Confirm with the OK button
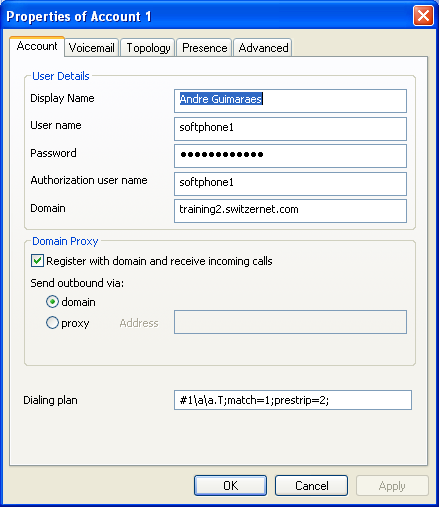This screenshot has height=507, width=439. click(230, 486)
